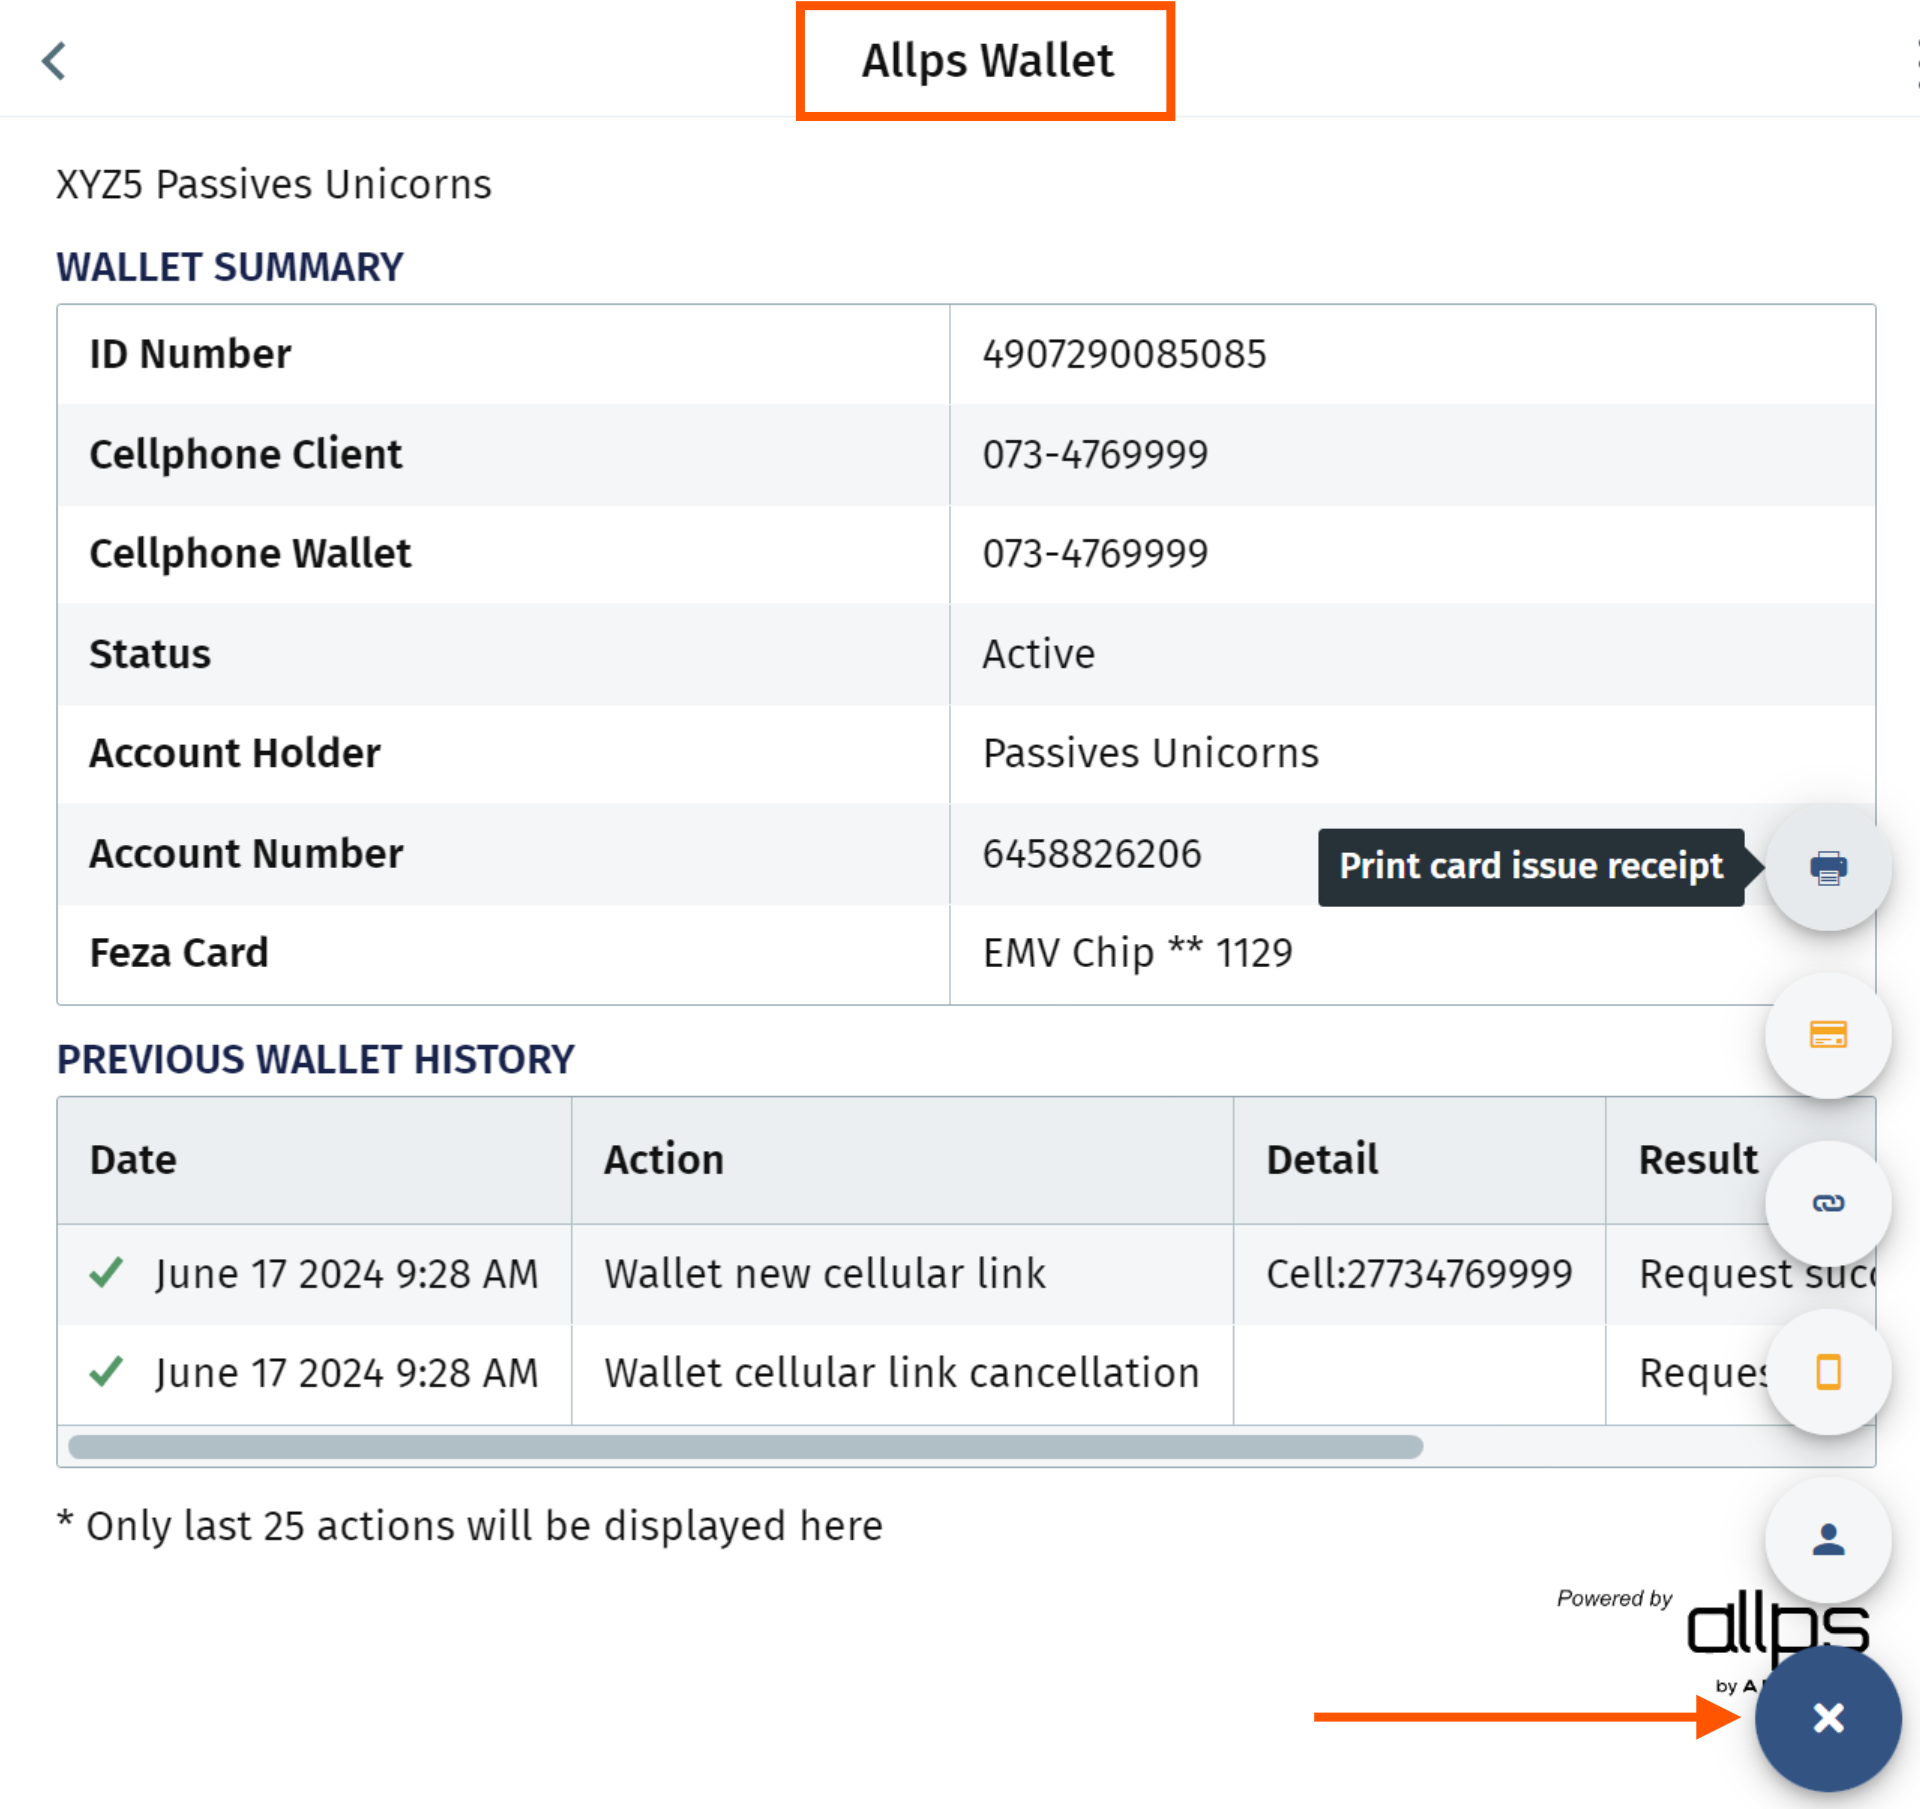Image resolution: width=1920 pixels, height=1809 pixels.
Task: Click the chain link icon button
Action: pyautogui.click(x=1828, y=1203)
